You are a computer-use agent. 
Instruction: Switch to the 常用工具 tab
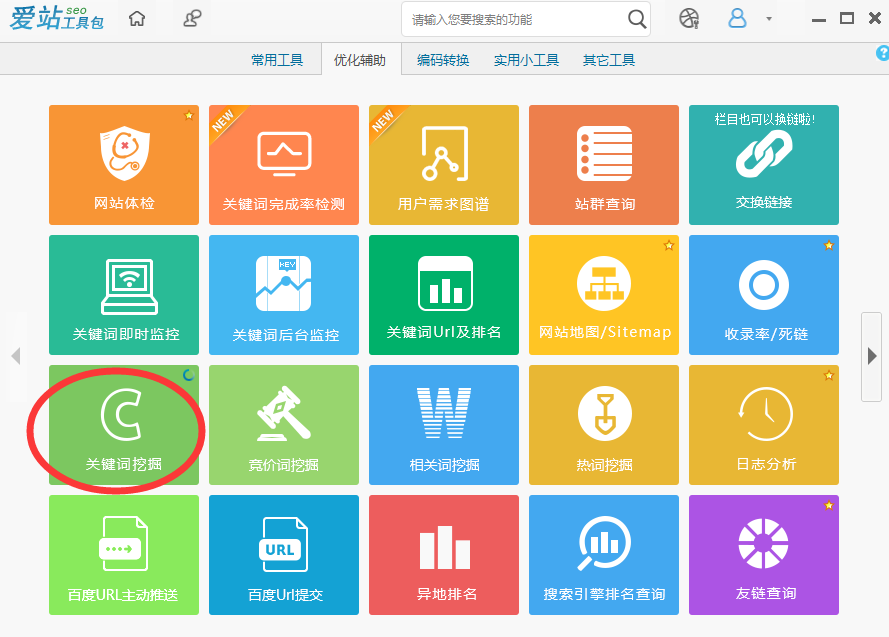click(x=277, y=60)
